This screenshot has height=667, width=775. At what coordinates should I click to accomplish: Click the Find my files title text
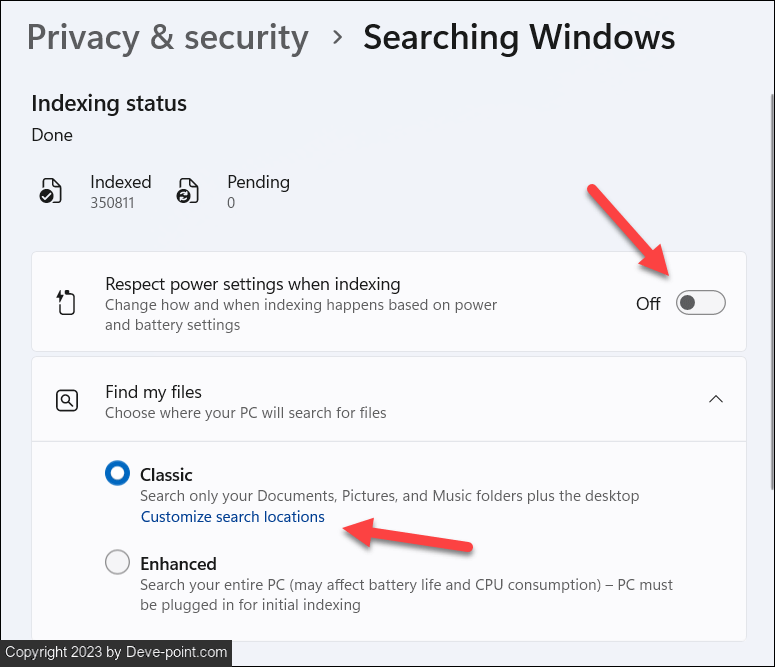tap(153, 392)
